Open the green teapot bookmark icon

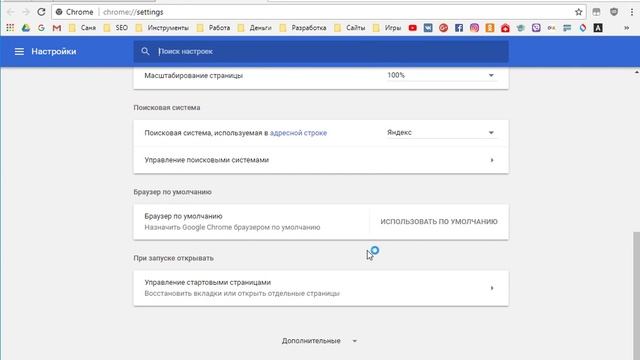520,28
